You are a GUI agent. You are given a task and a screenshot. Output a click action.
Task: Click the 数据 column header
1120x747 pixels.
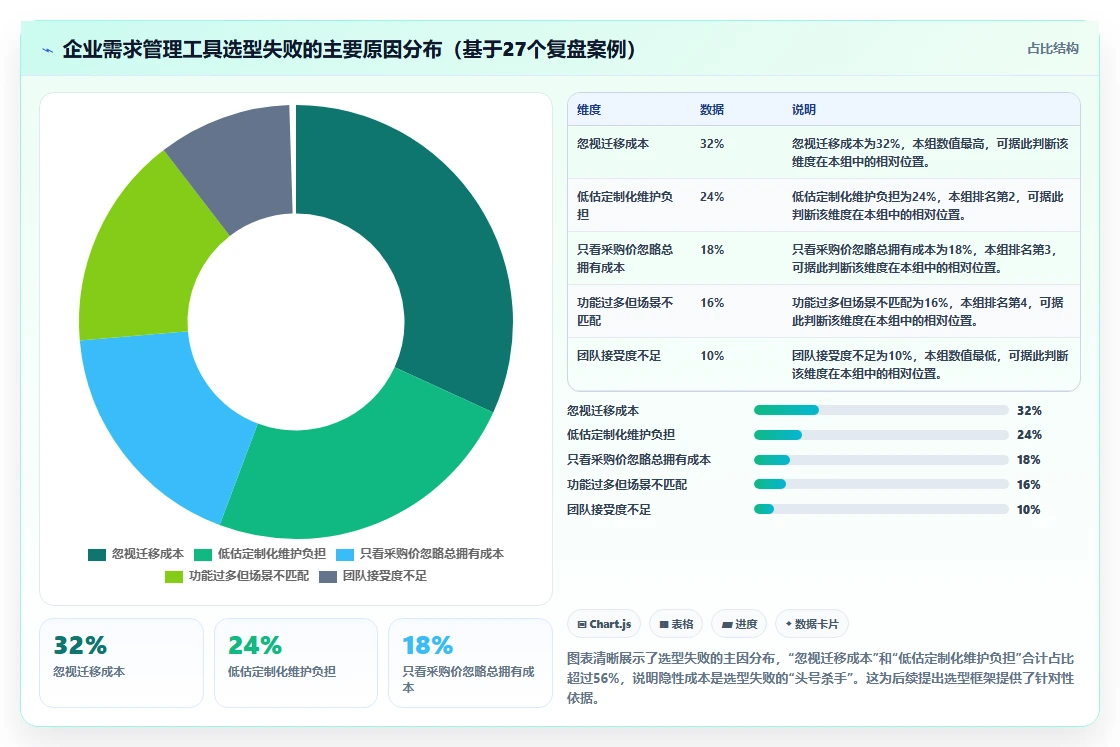[x=711, y=109]
